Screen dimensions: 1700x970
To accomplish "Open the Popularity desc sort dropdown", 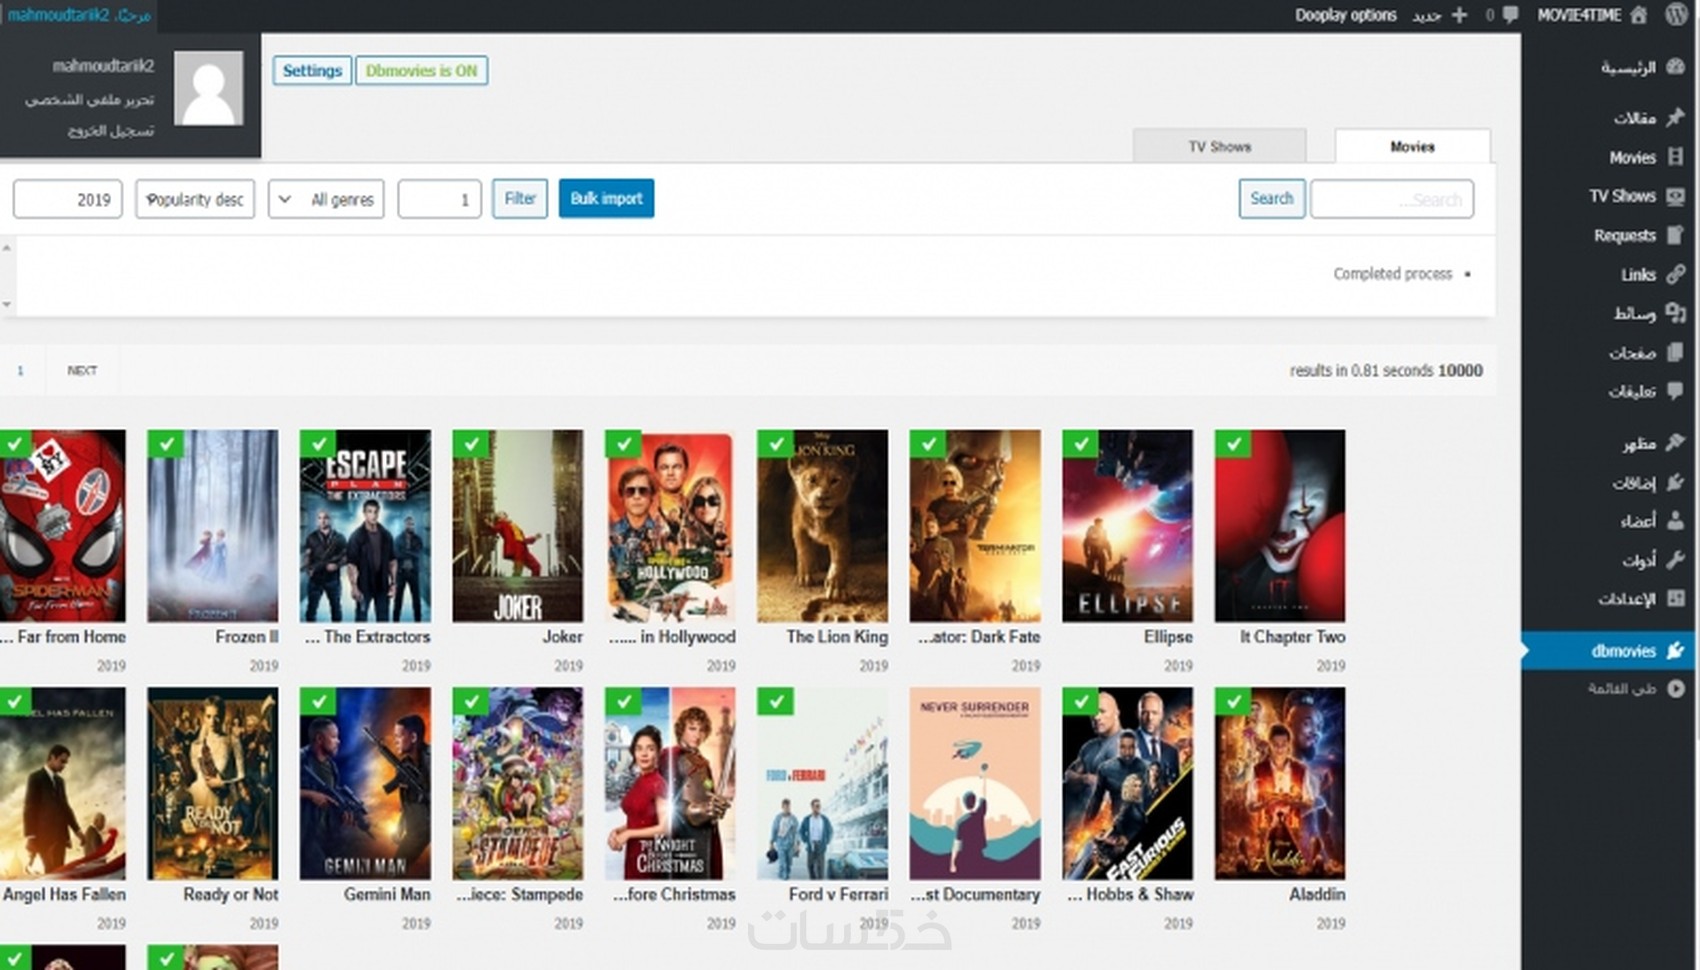I will point(195,199).
